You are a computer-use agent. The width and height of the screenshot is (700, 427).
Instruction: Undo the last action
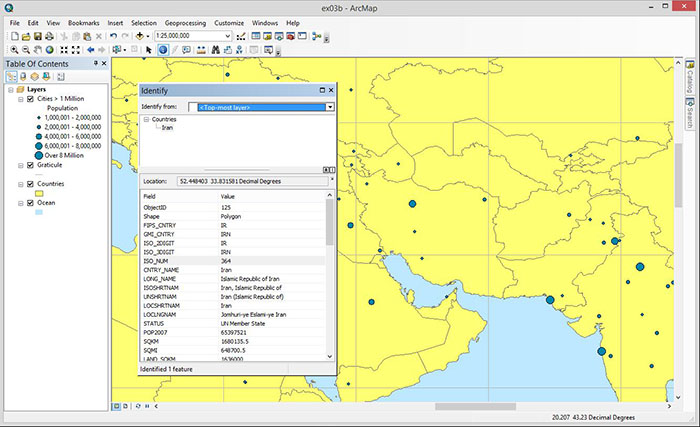click(x=113, y=36)
